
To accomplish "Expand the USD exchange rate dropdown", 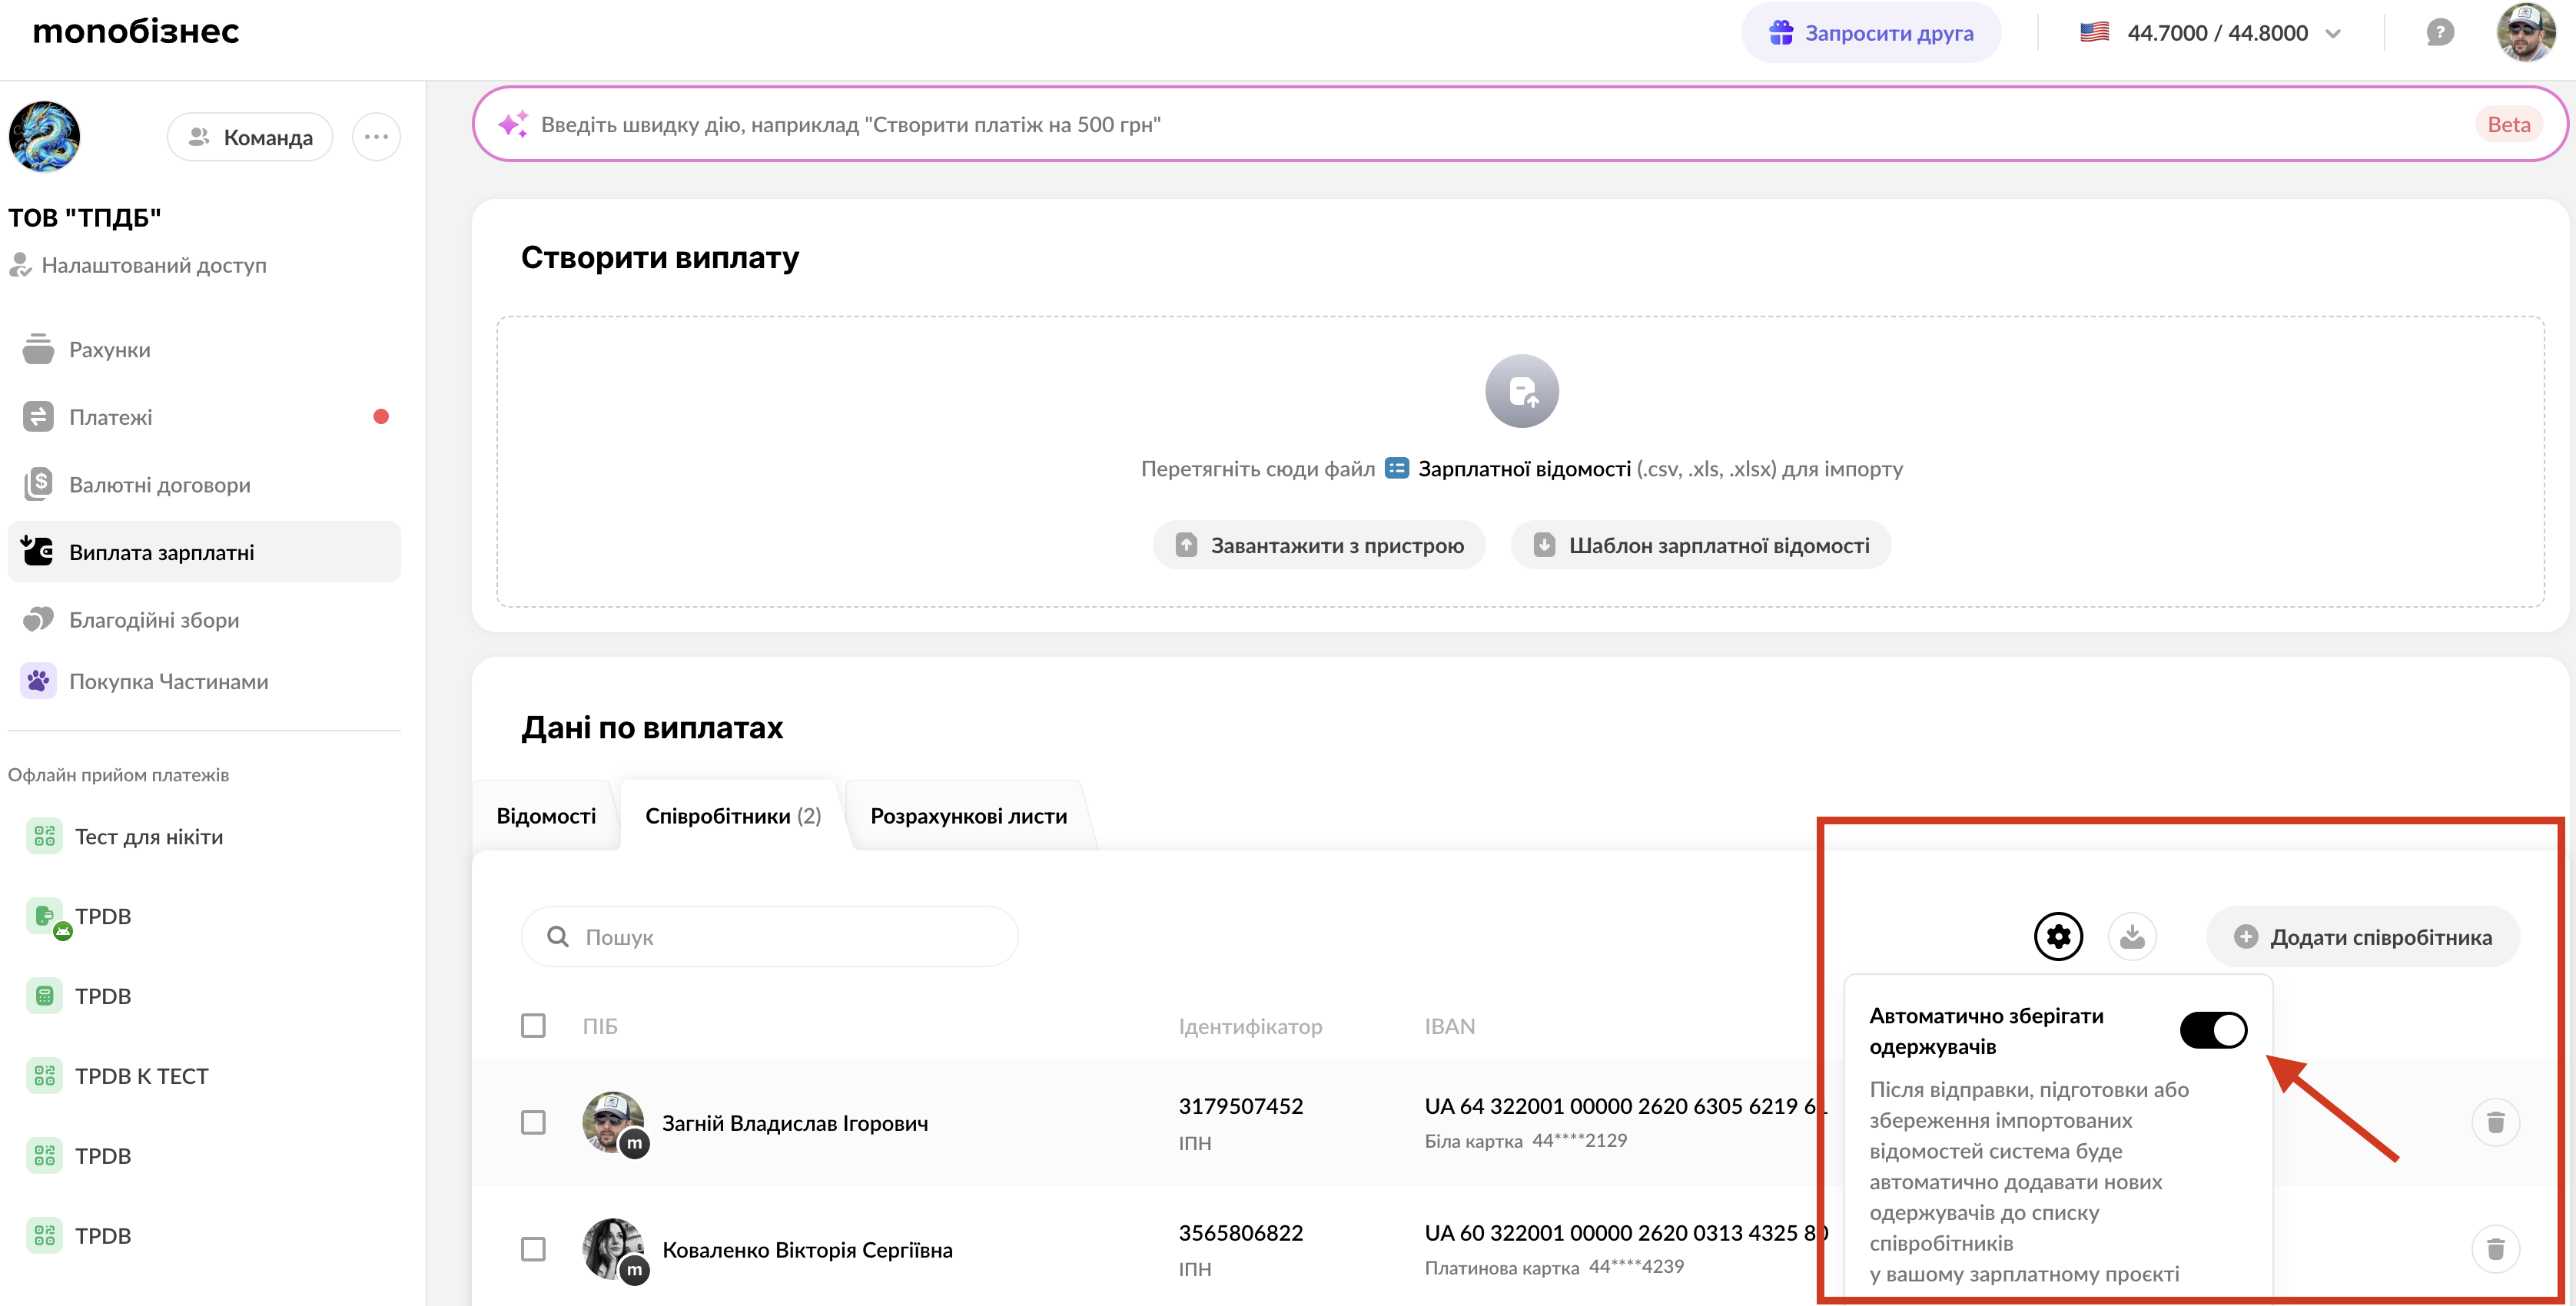I will click(x=2210, y=33).
